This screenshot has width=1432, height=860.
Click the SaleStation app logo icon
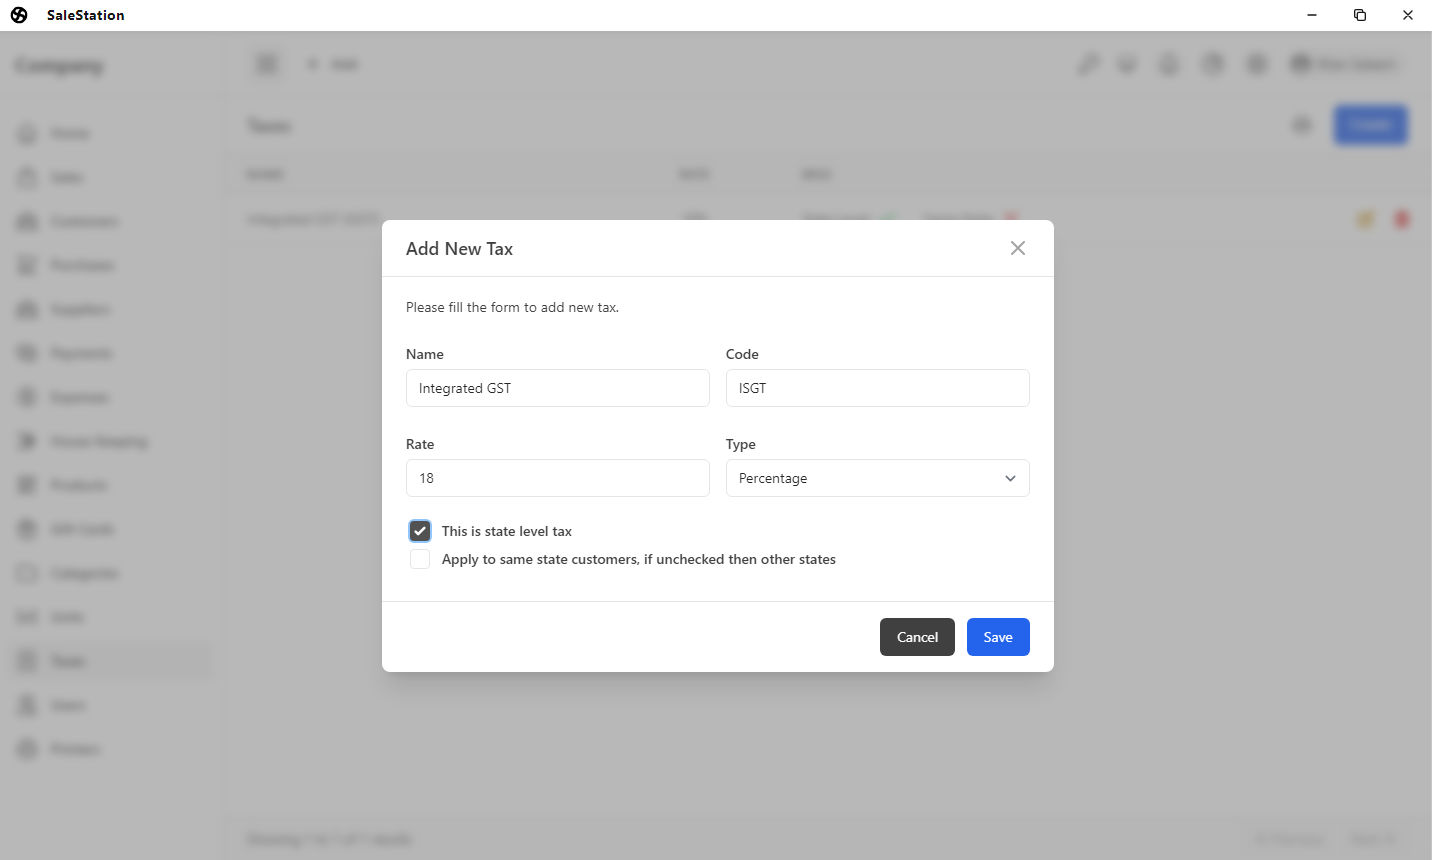click(19, 15)
